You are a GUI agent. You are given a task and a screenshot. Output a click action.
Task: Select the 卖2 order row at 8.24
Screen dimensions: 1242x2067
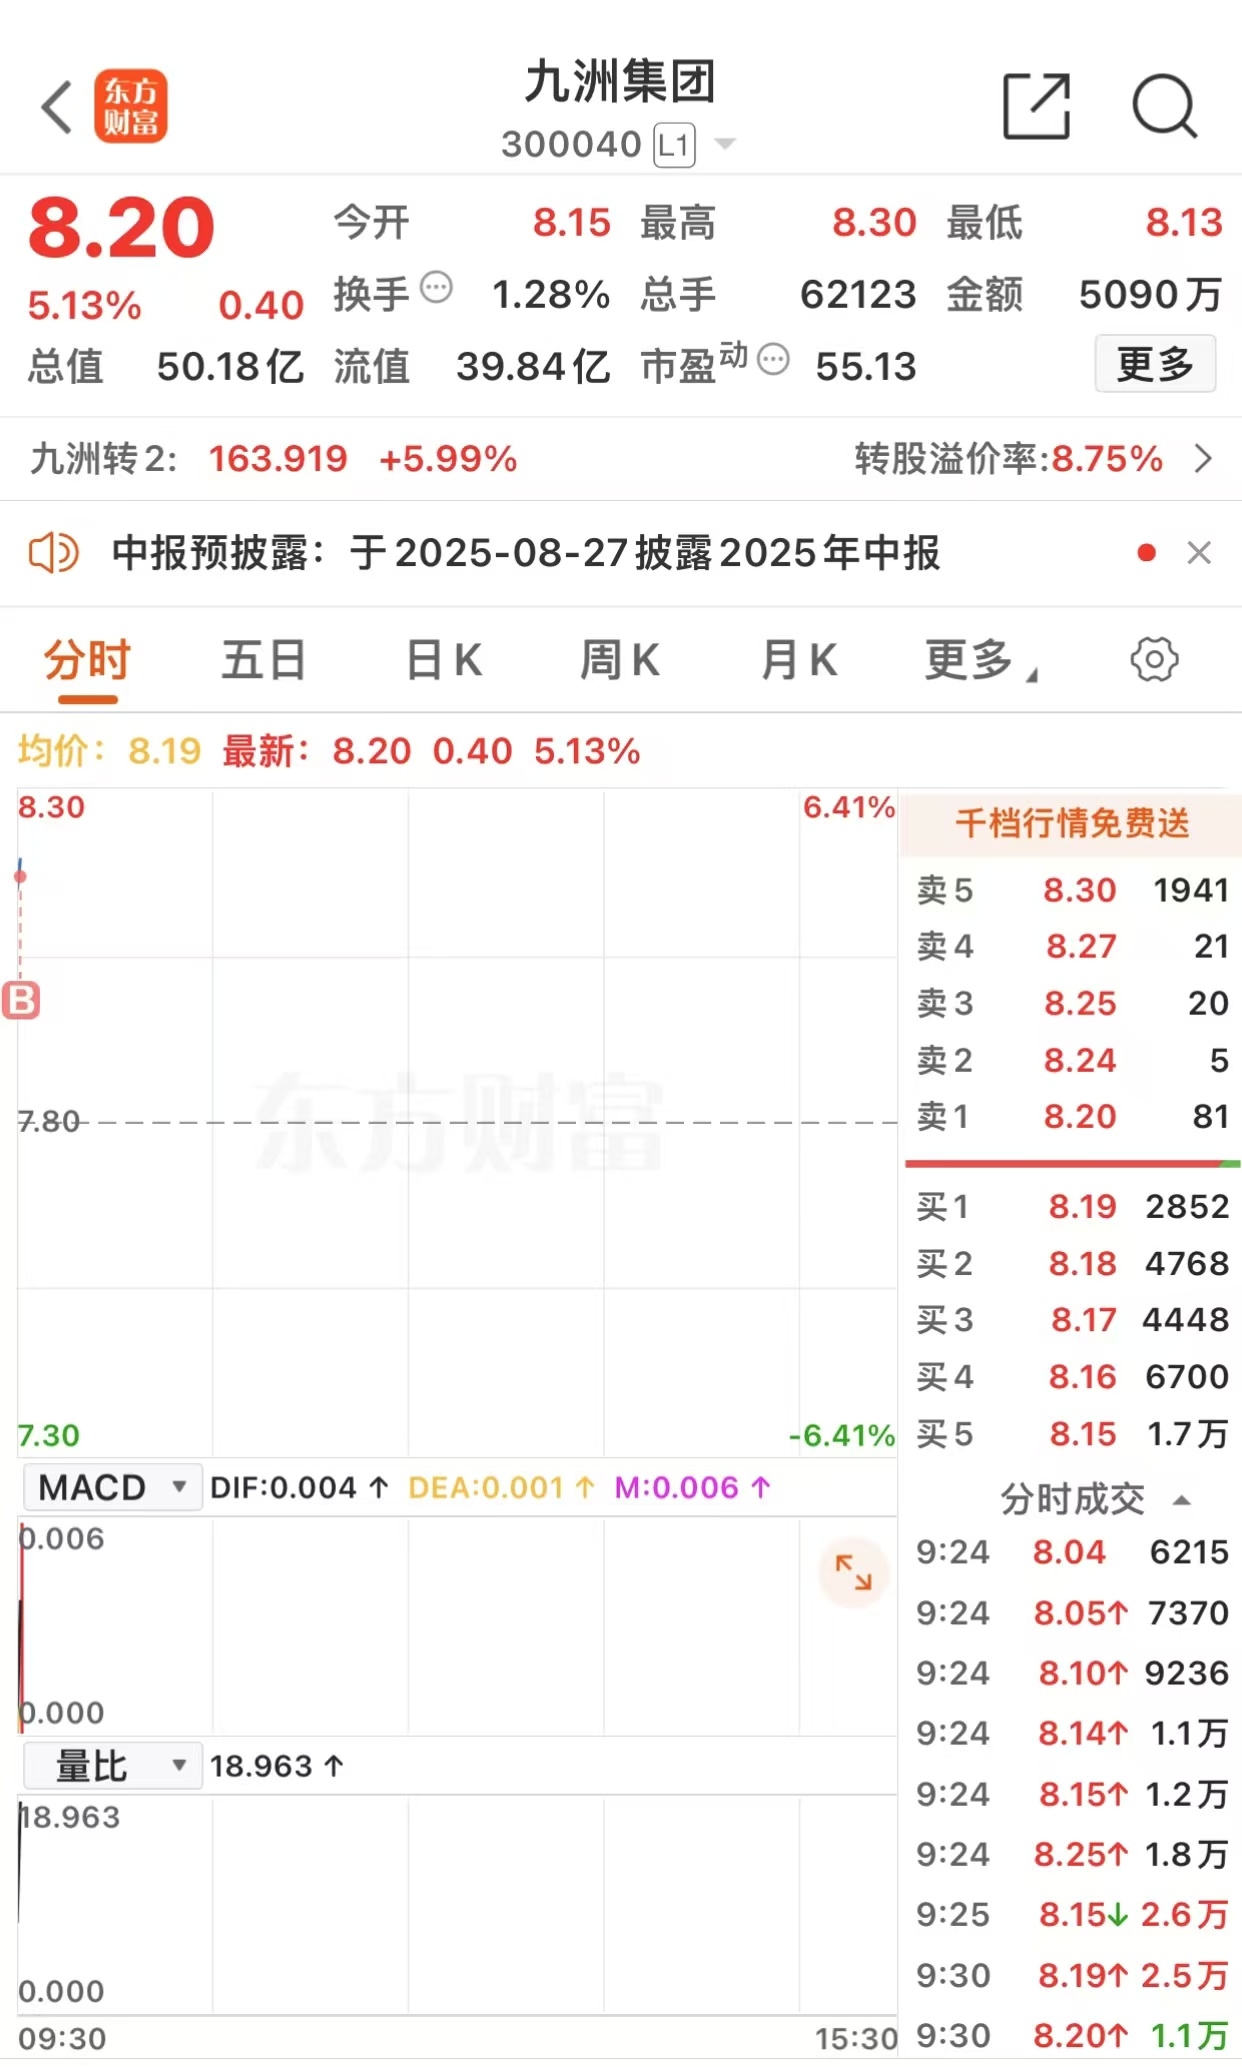(1072, 1059)
